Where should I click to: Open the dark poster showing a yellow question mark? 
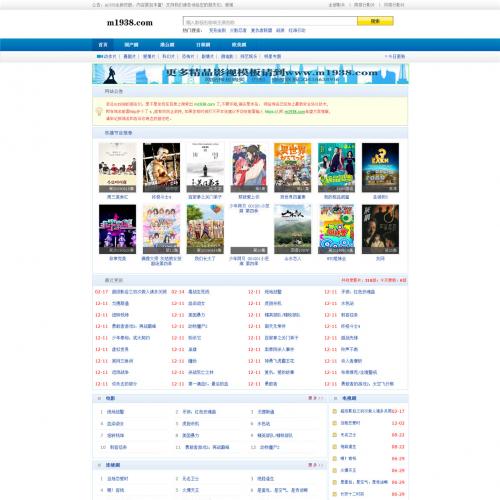pyautogui.click(x=380, y=167)
